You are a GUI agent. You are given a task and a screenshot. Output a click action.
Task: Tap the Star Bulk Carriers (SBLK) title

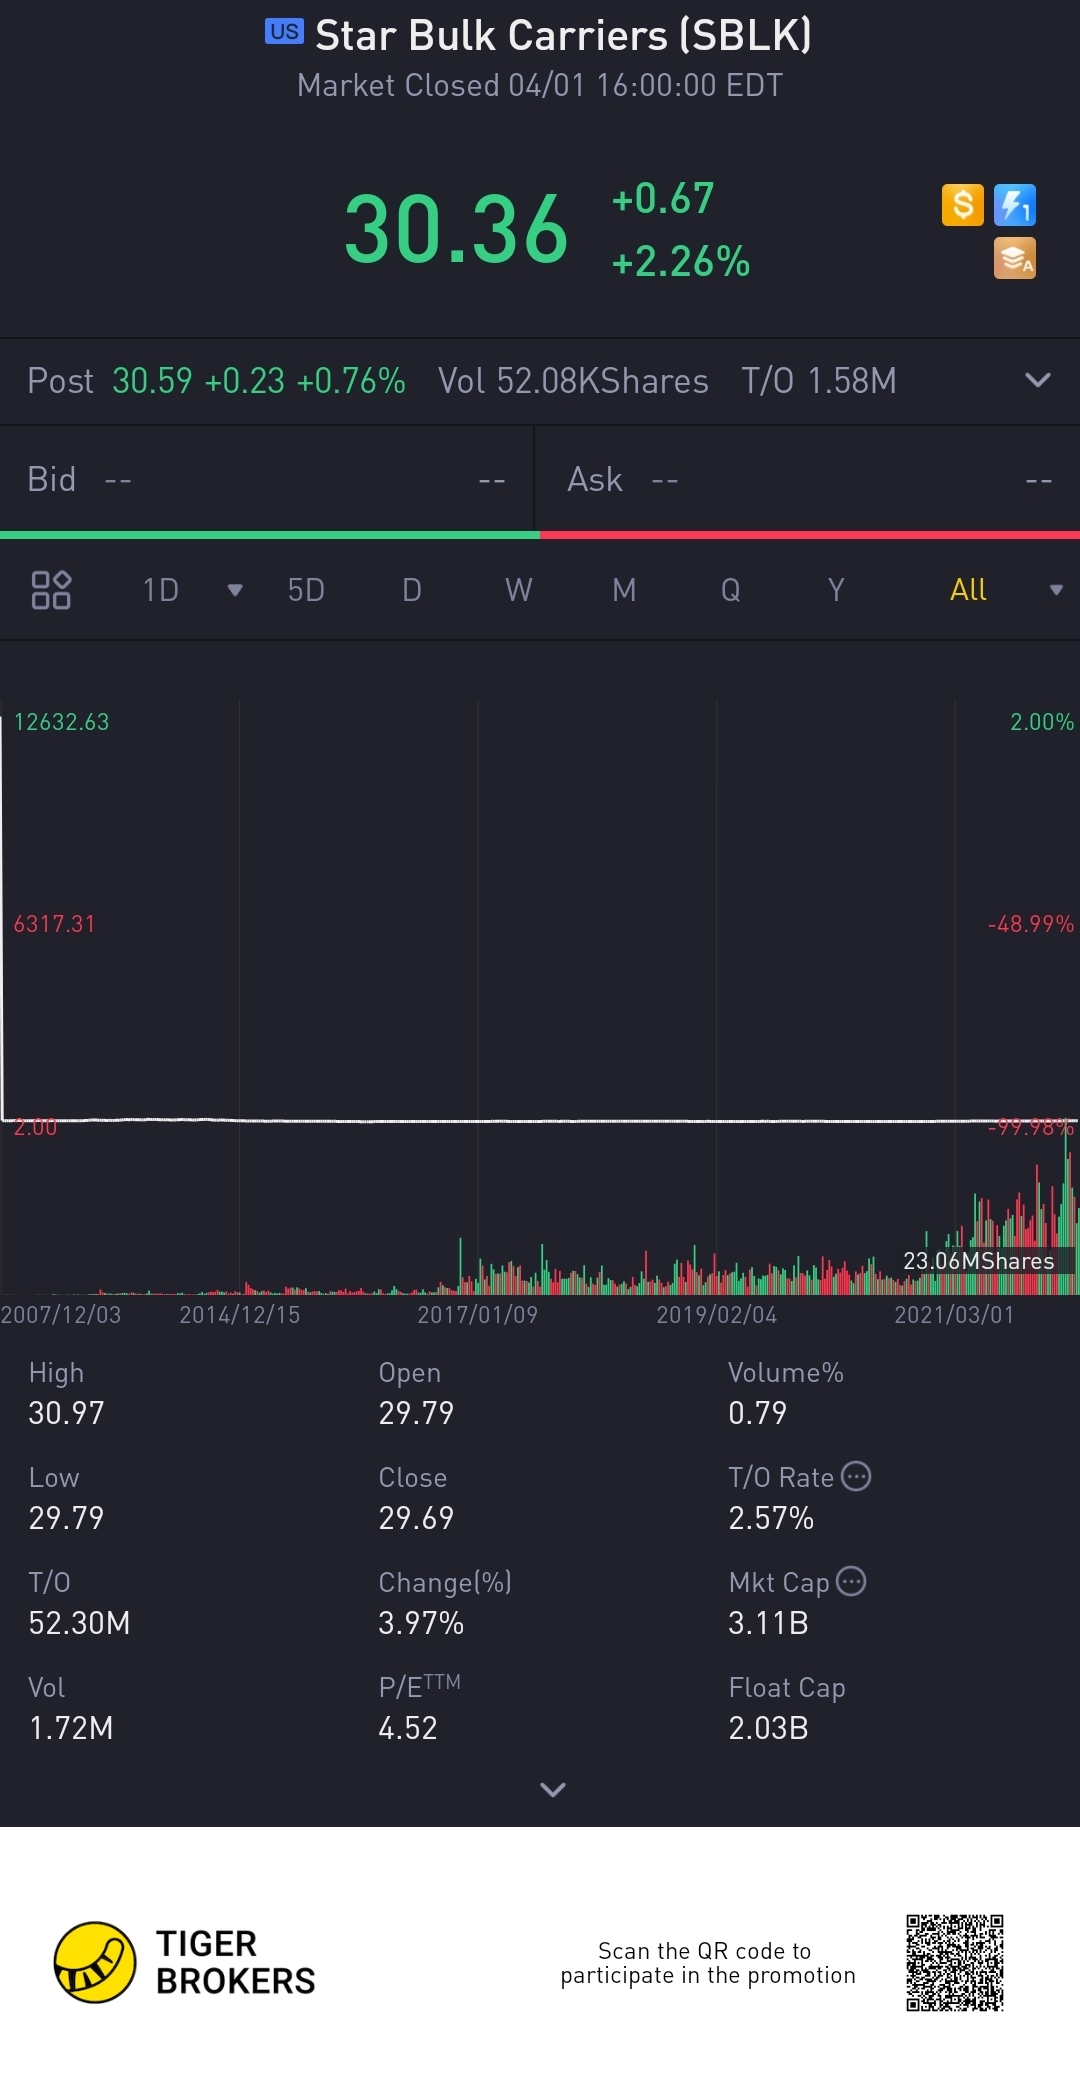click(564, 36)
